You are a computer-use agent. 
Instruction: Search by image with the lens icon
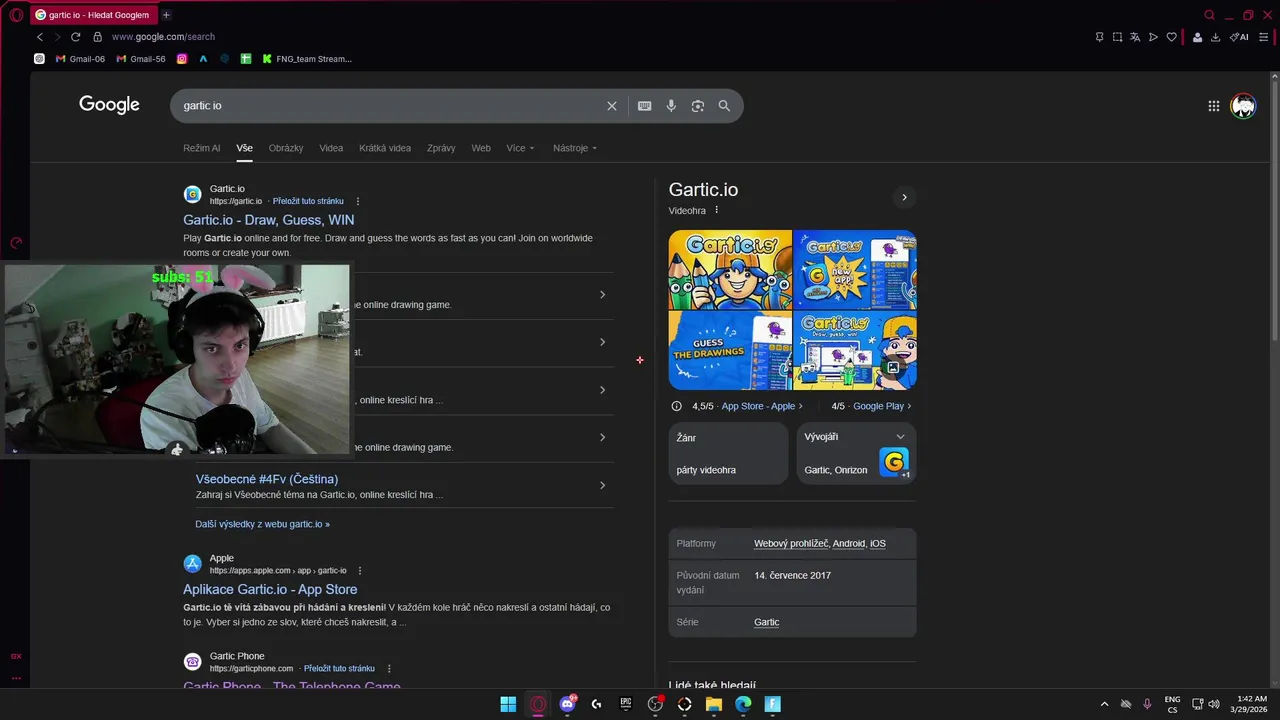point(698,106)
